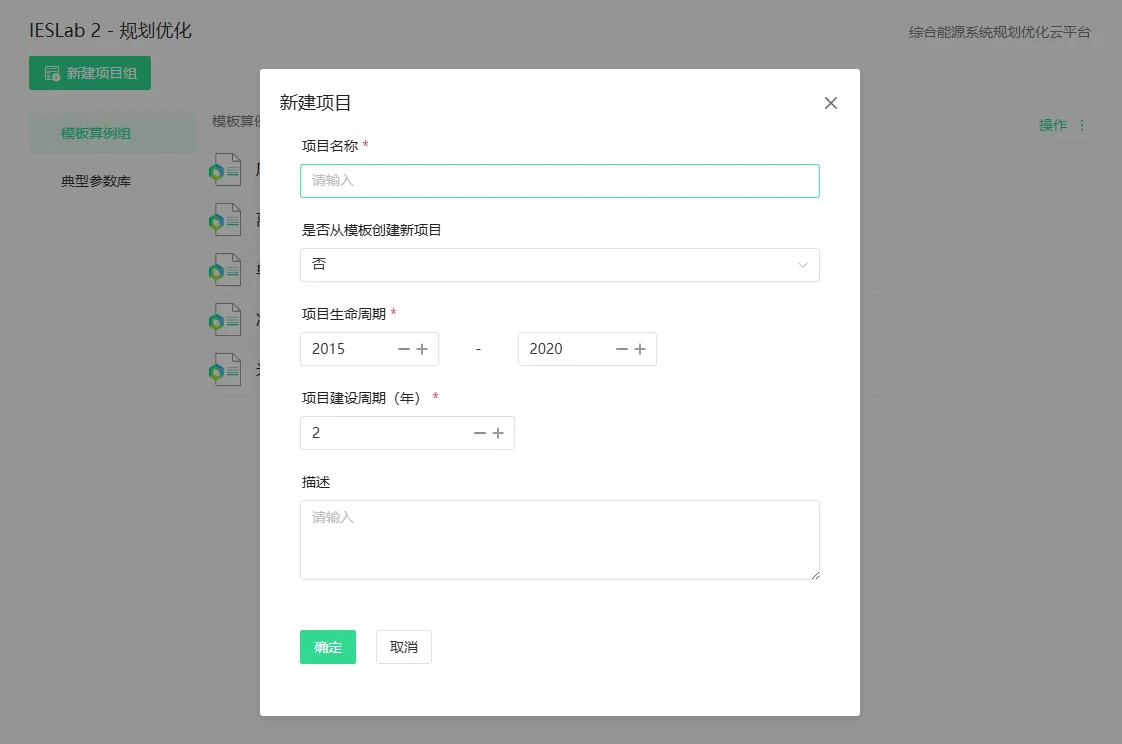This screenshot has height=744, width=1122.
Task: Click the start year field showing 2015
Action: click(345, 349)
